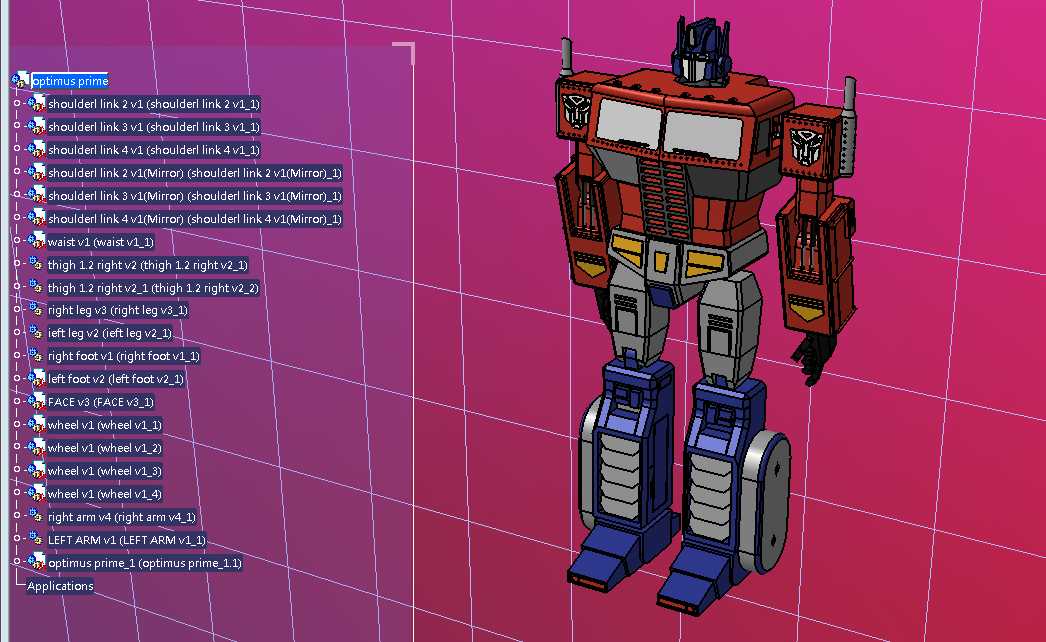Click the shoulderl link 4 v1(Mirror)_1 part icon
This screenshot has width=1046, height=642.
click(37, 218)
